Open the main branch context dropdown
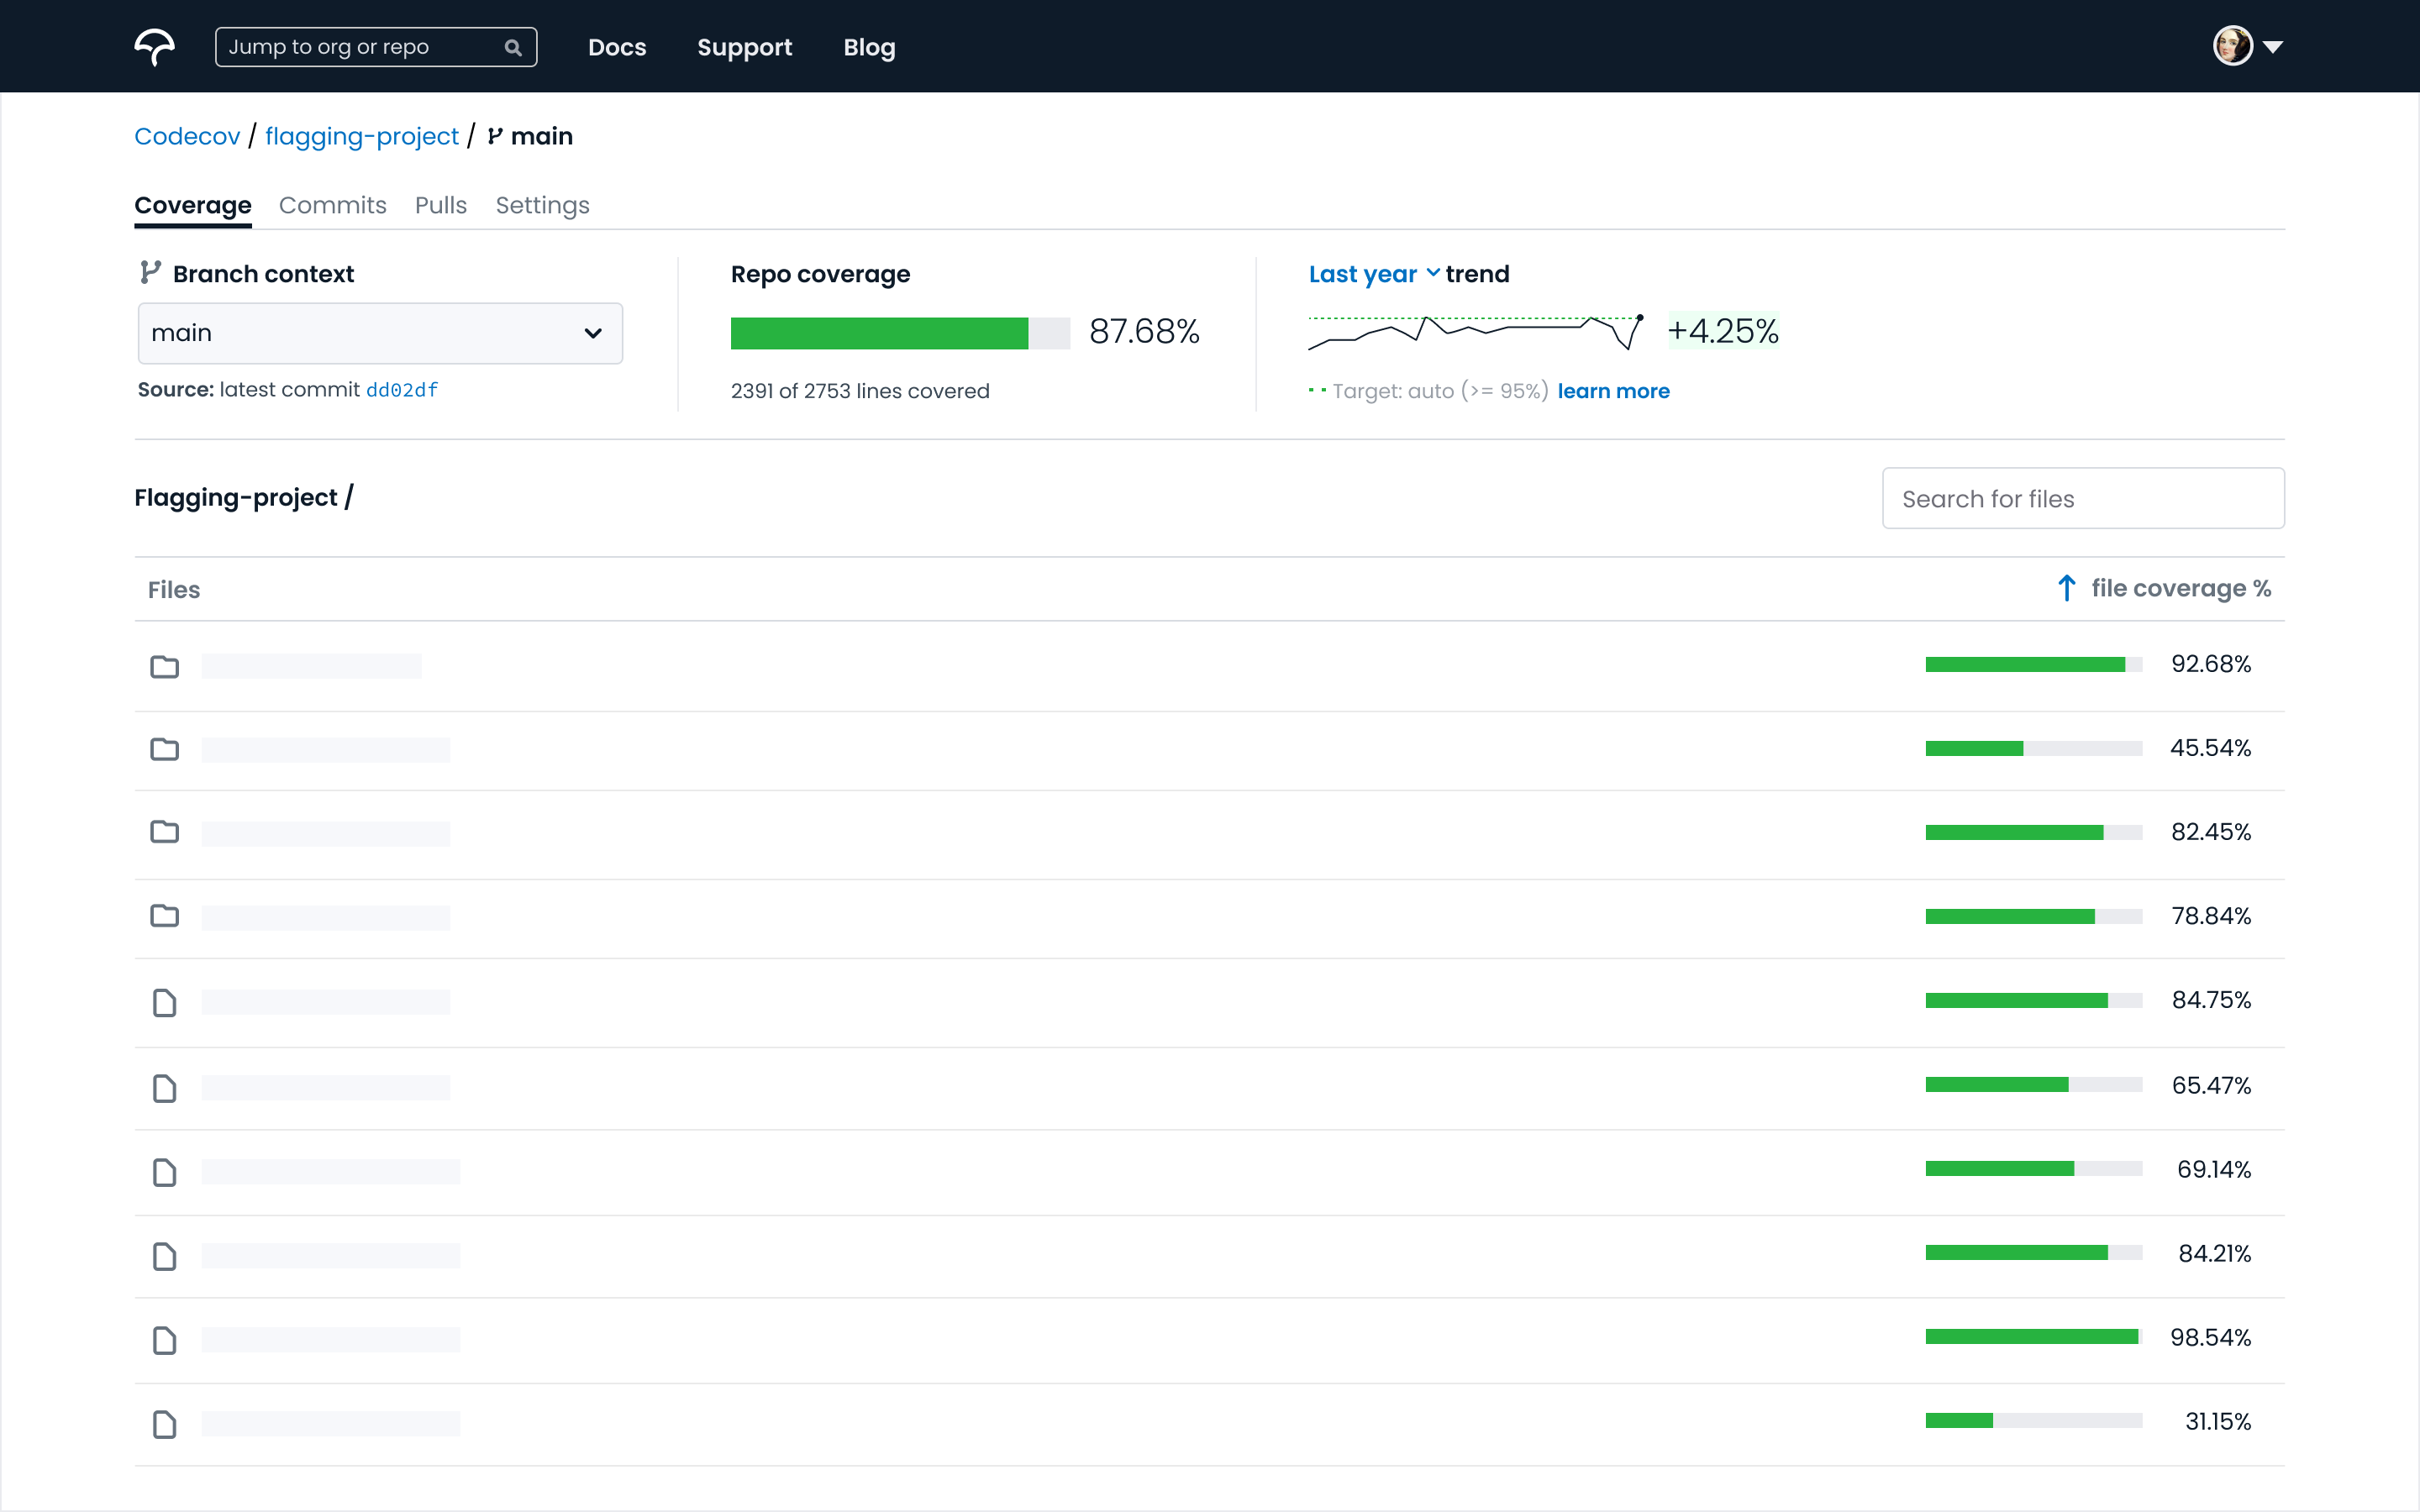 tap(380, 333)
